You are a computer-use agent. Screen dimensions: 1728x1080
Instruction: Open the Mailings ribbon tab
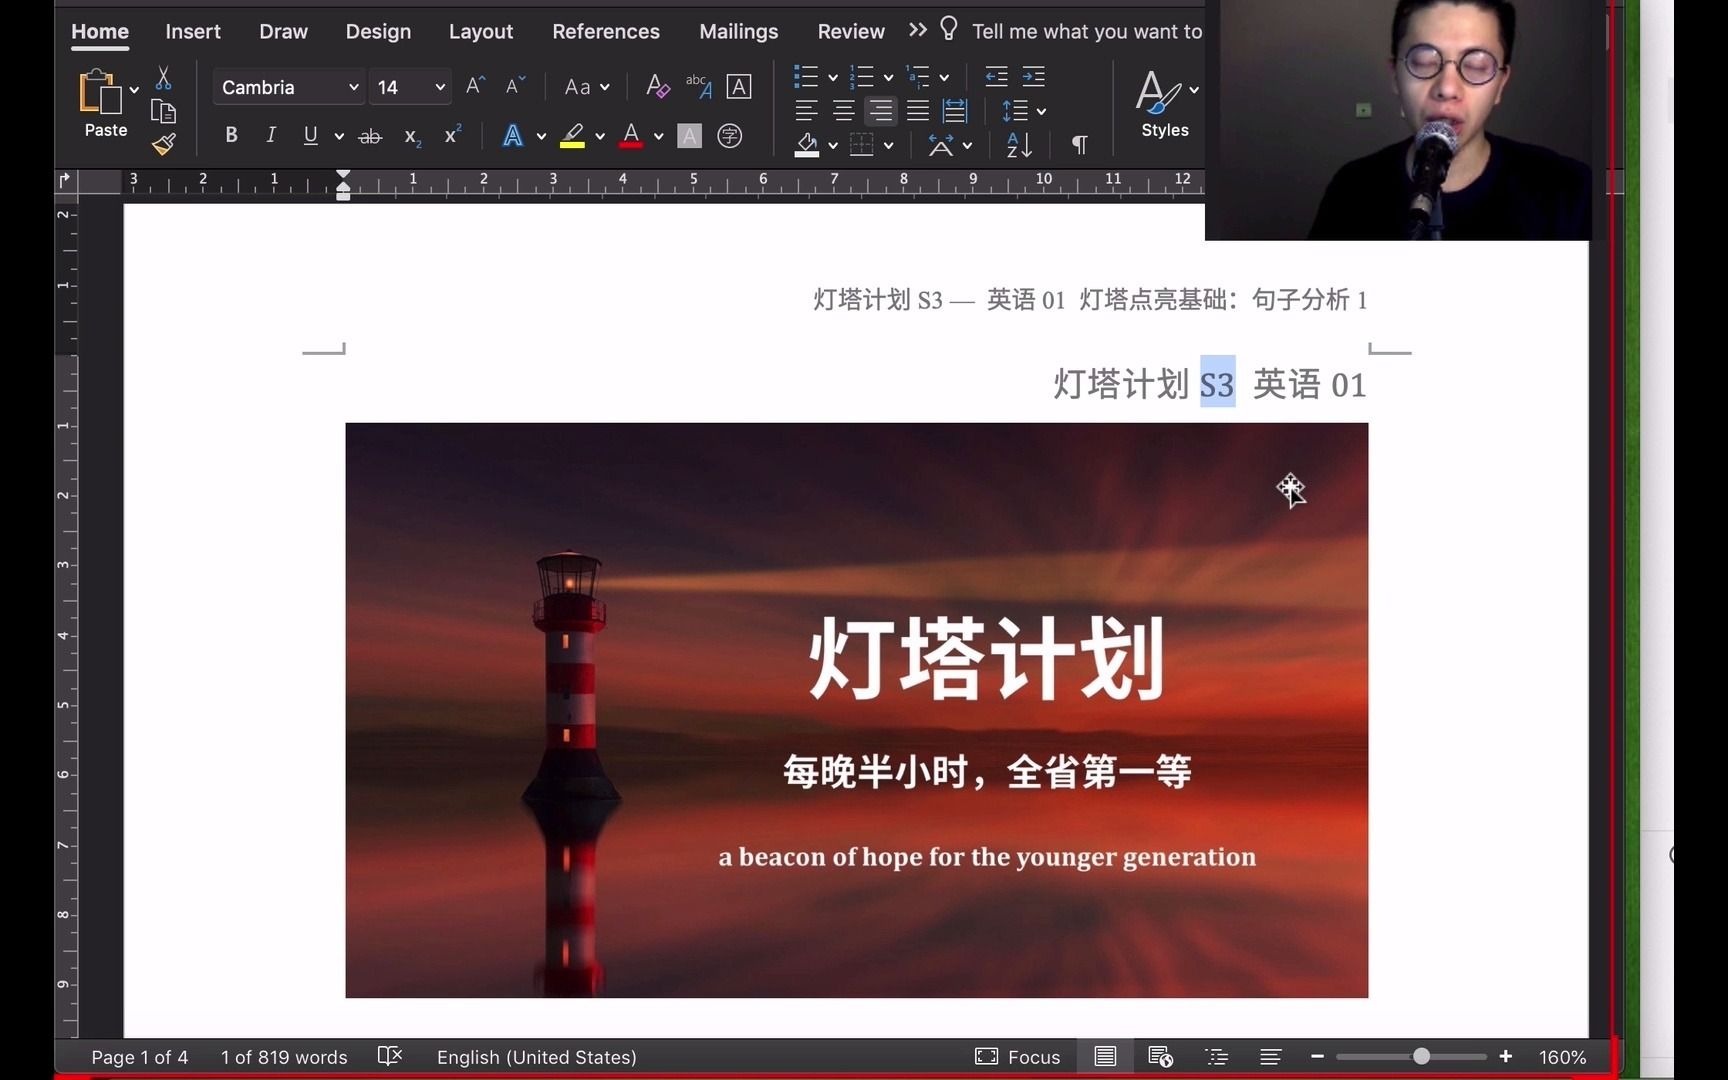click(738, 31)
